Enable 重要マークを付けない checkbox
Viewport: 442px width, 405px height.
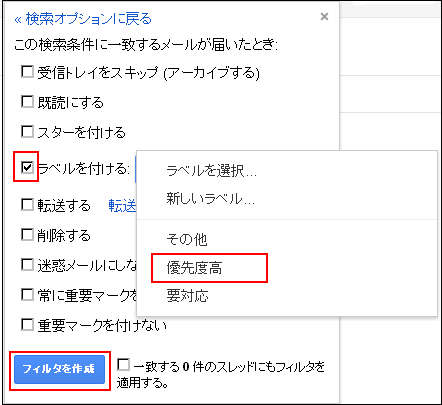tap(27, 324)
